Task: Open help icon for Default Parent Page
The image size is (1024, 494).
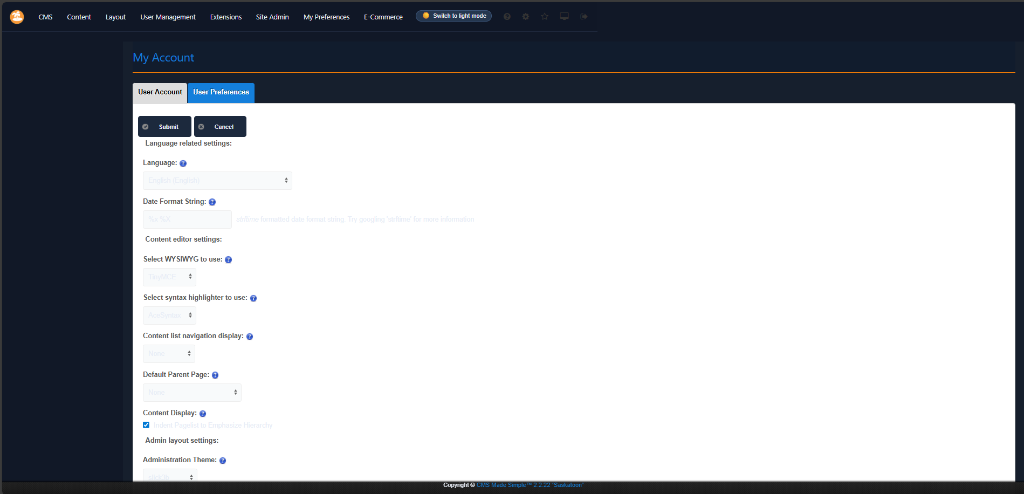Action: tap(215, 375)
